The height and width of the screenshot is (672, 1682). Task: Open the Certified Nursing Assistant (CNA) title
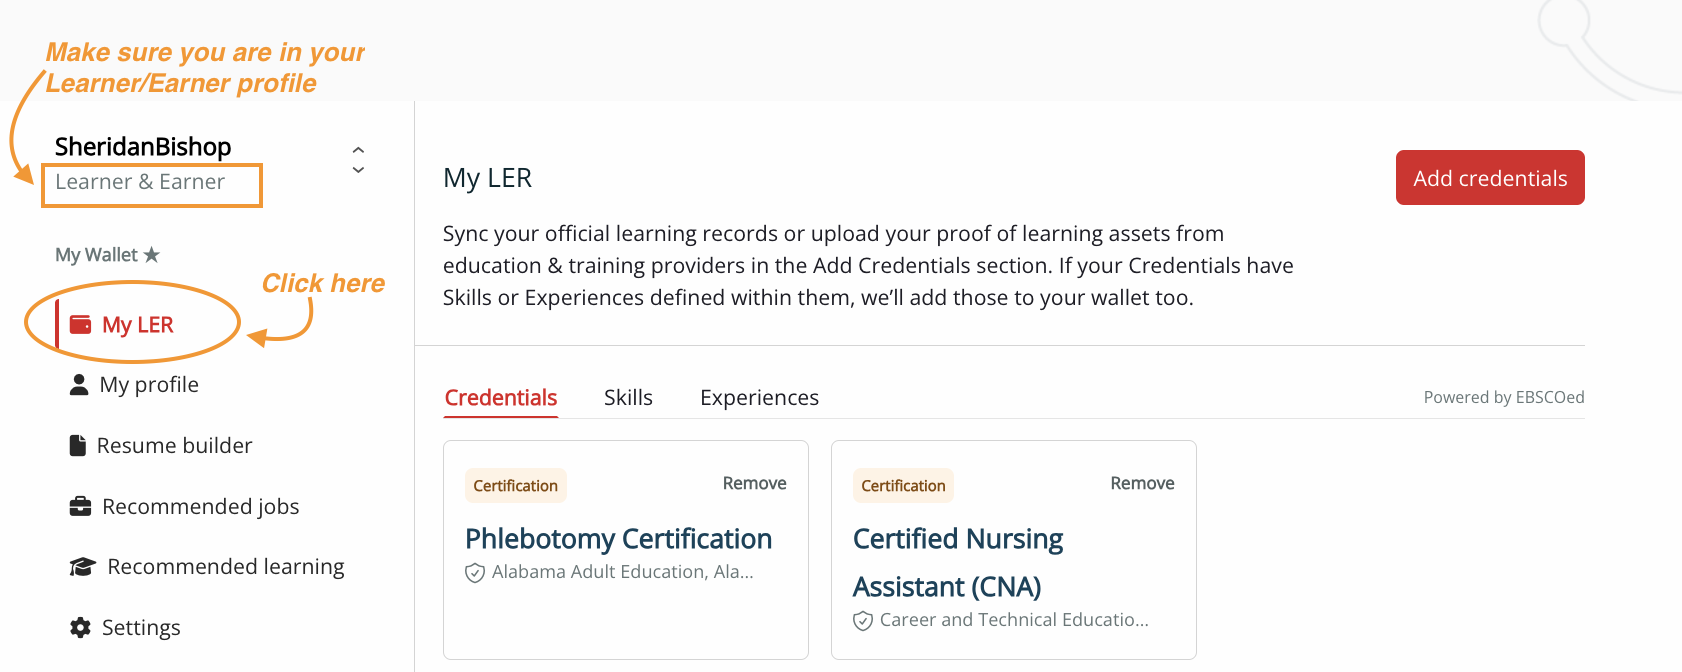coord(957,562)
